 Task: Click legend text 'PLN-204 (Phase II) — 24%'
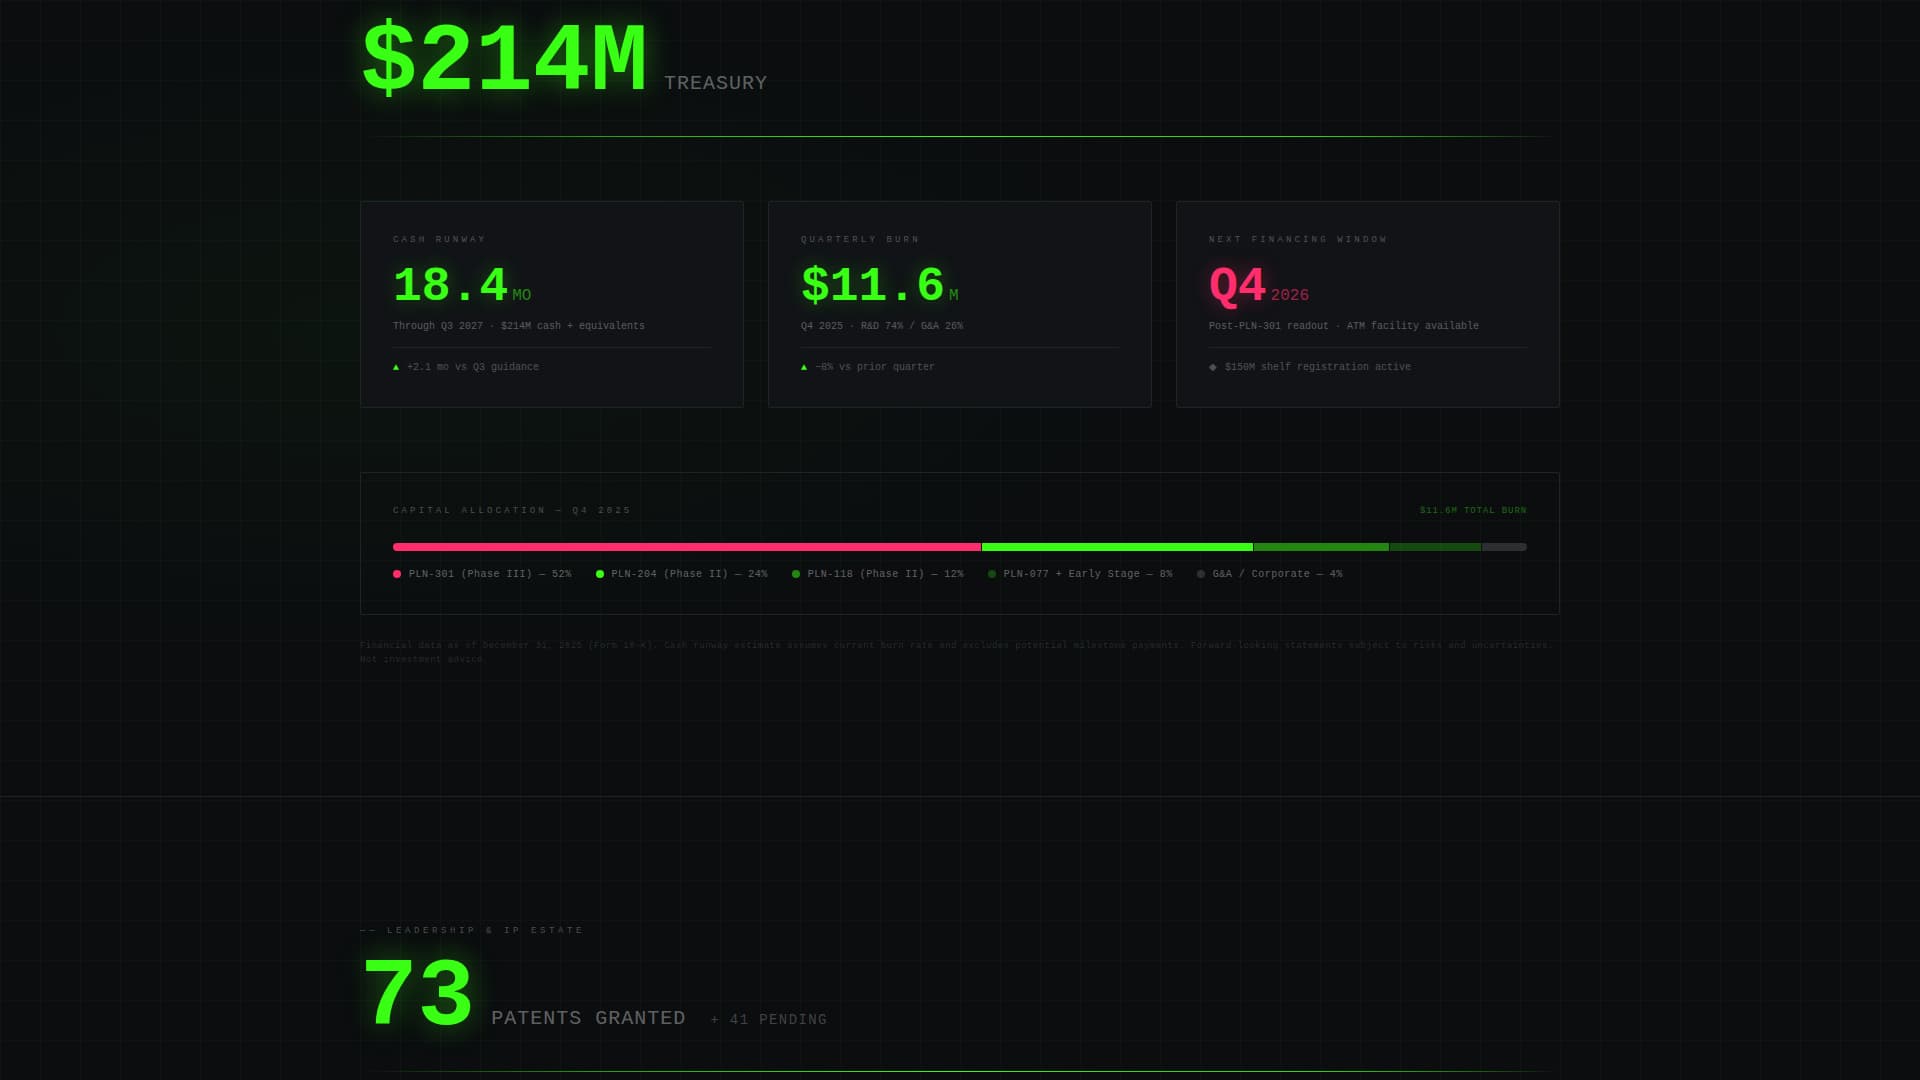(690, 574)
